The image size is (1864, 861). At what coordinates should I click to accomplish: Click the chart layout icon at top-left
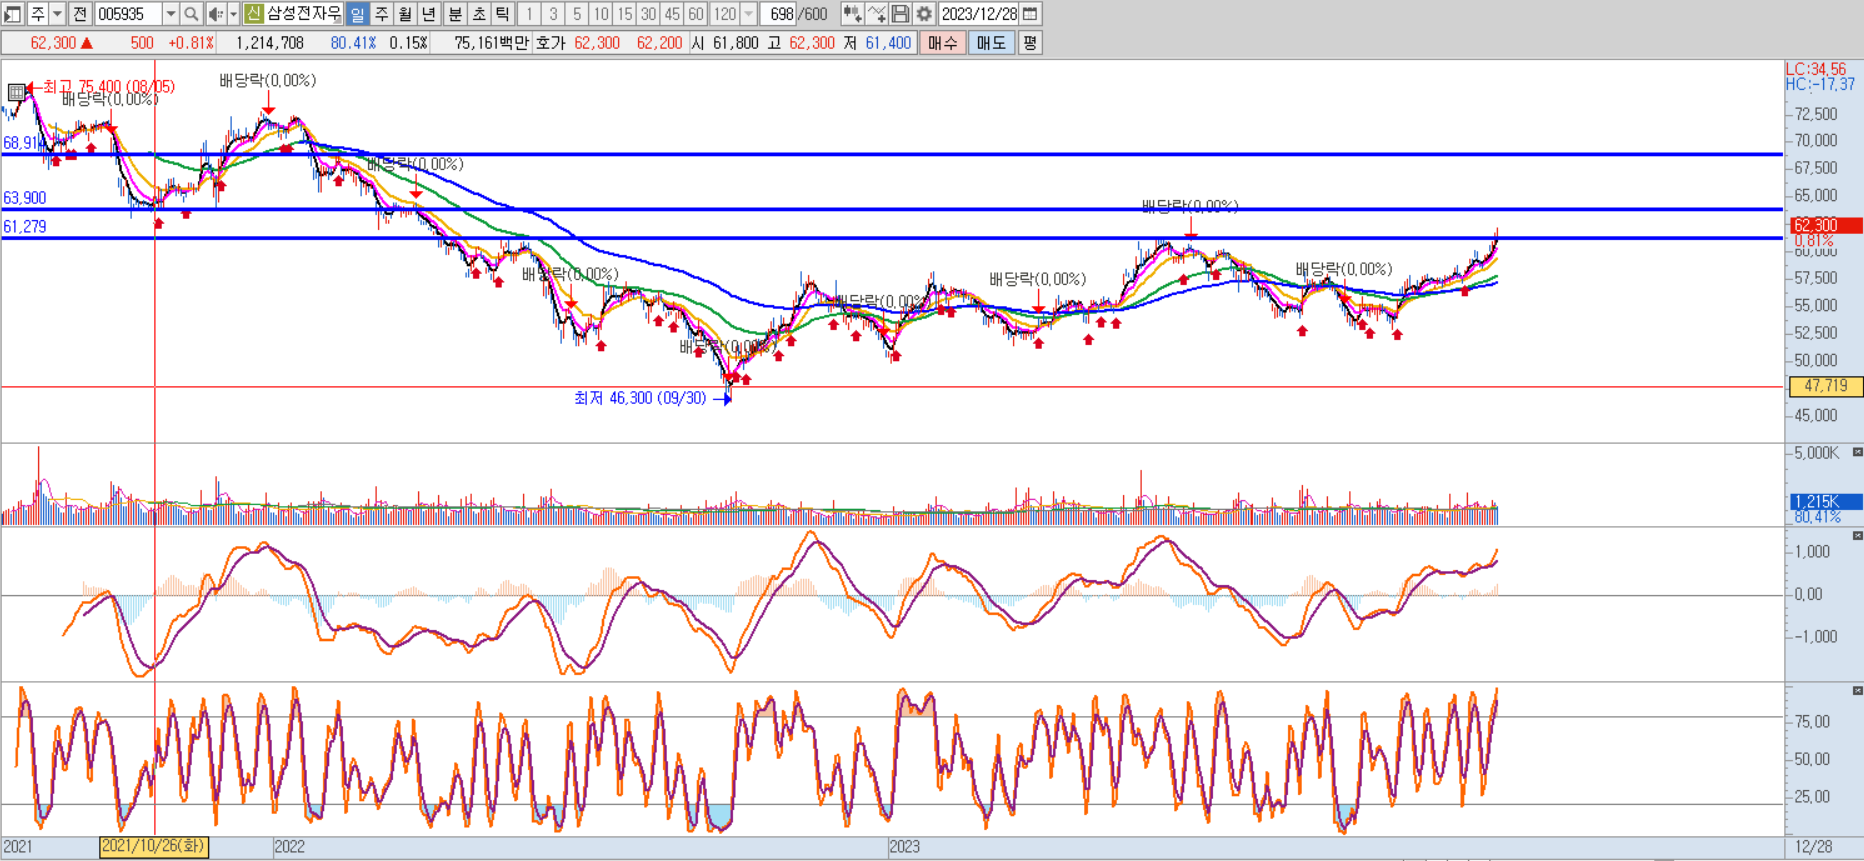(x=13, y=14)
